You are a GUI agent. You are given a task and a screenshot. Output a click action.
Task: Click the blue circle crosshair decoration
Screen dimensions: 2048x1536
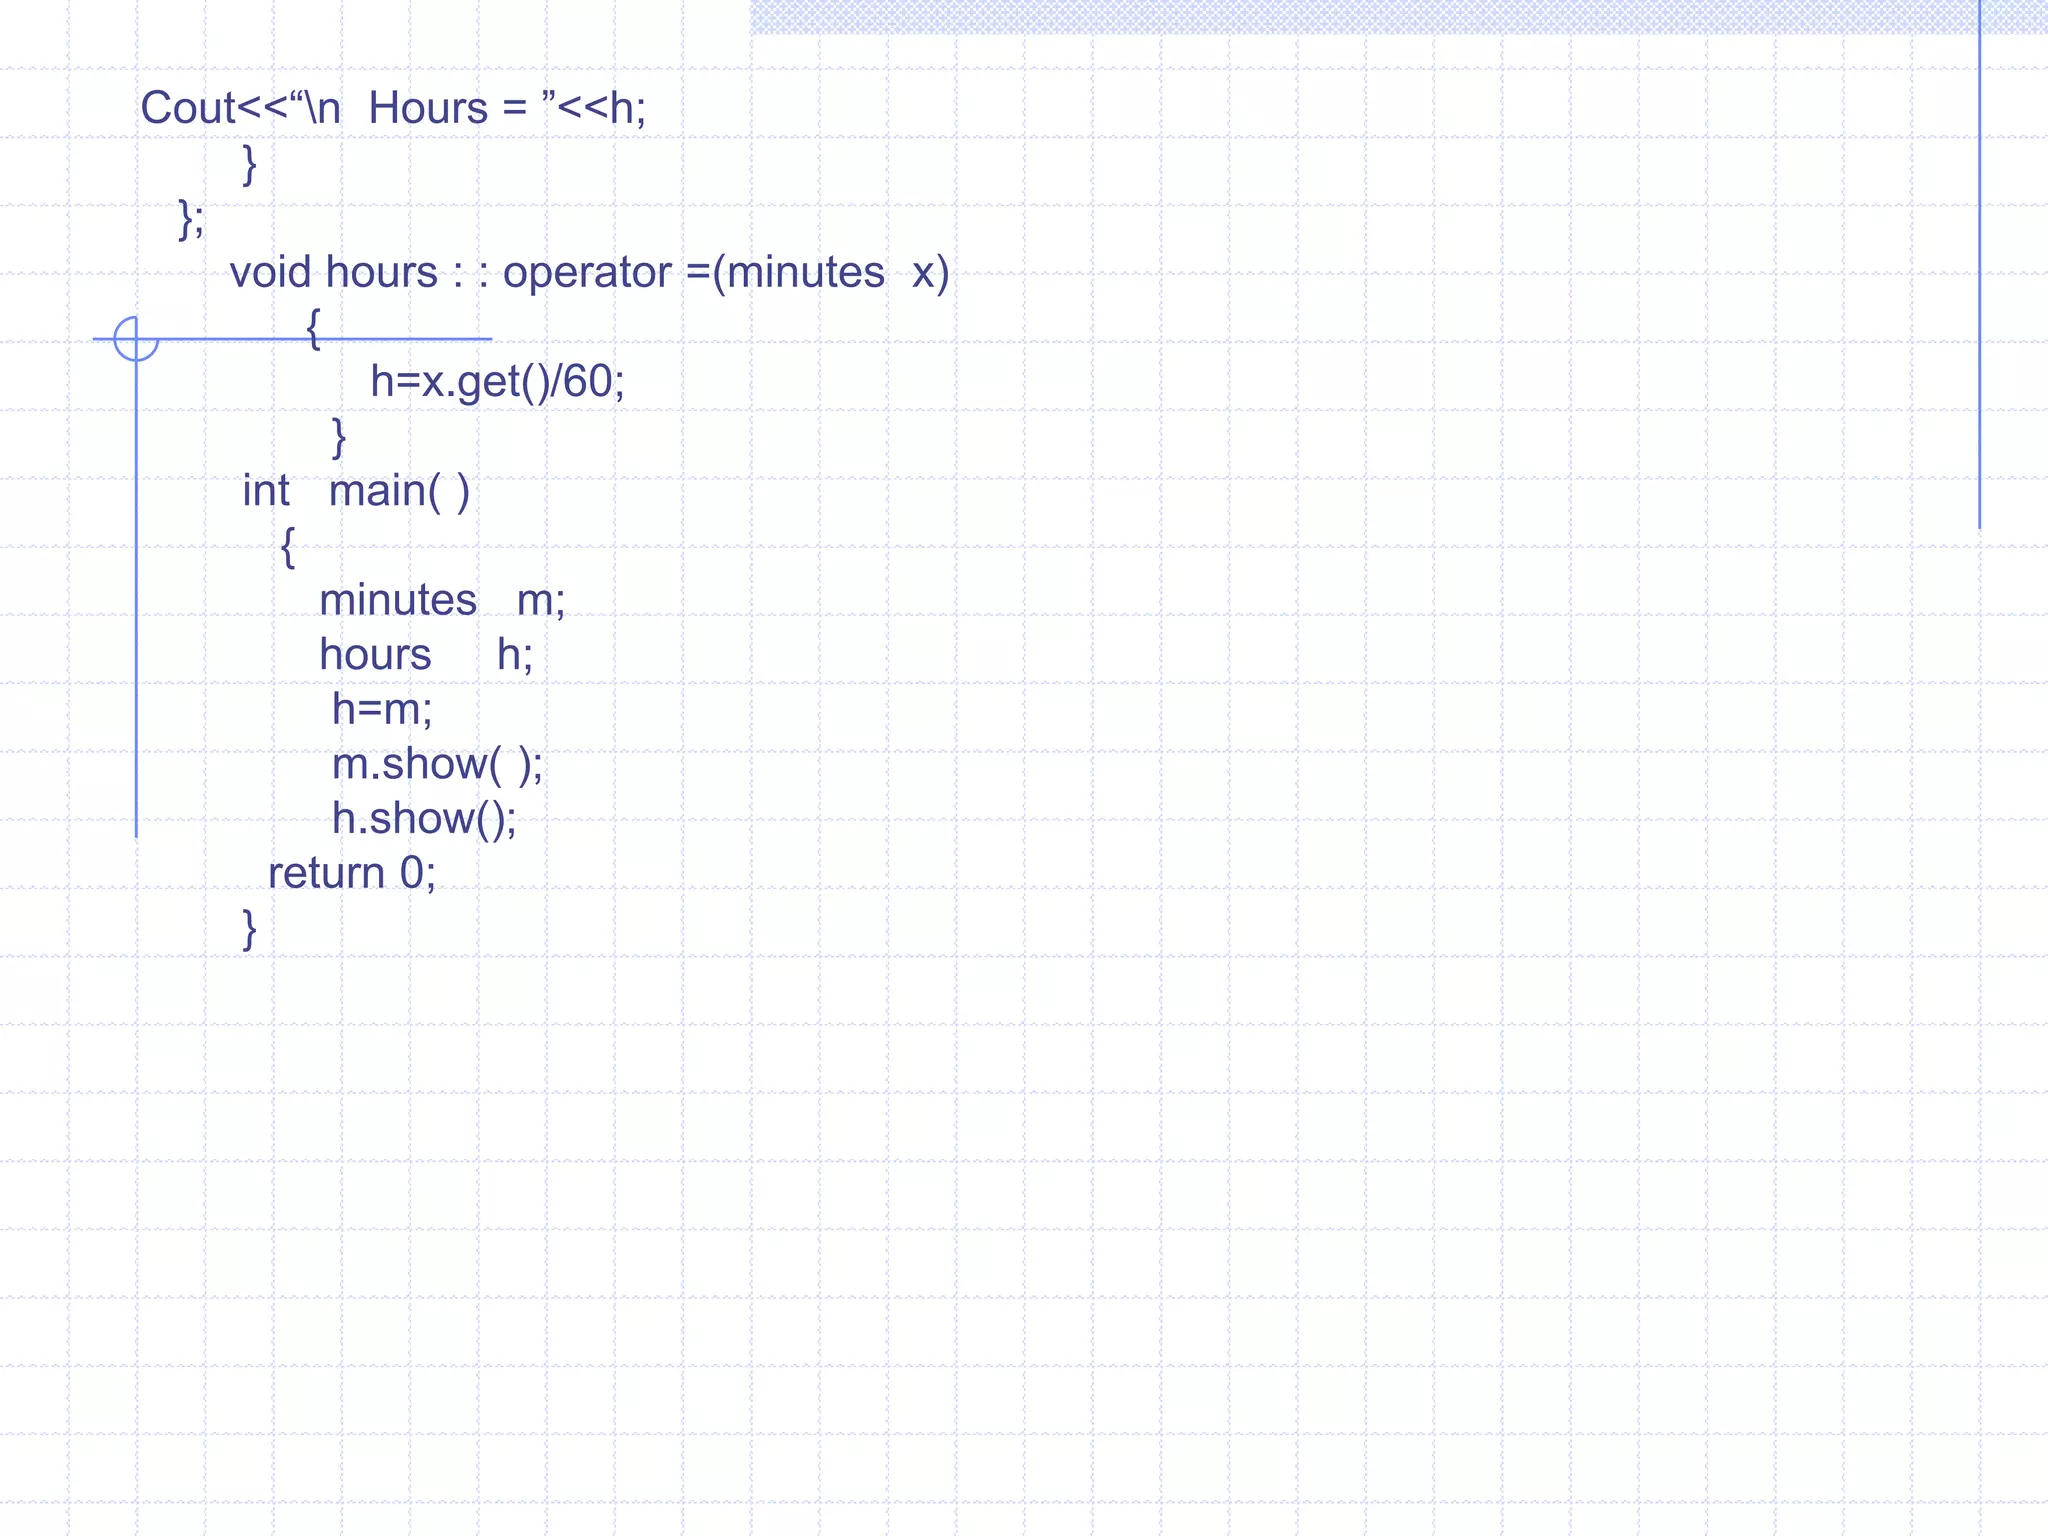click(136, 338)
